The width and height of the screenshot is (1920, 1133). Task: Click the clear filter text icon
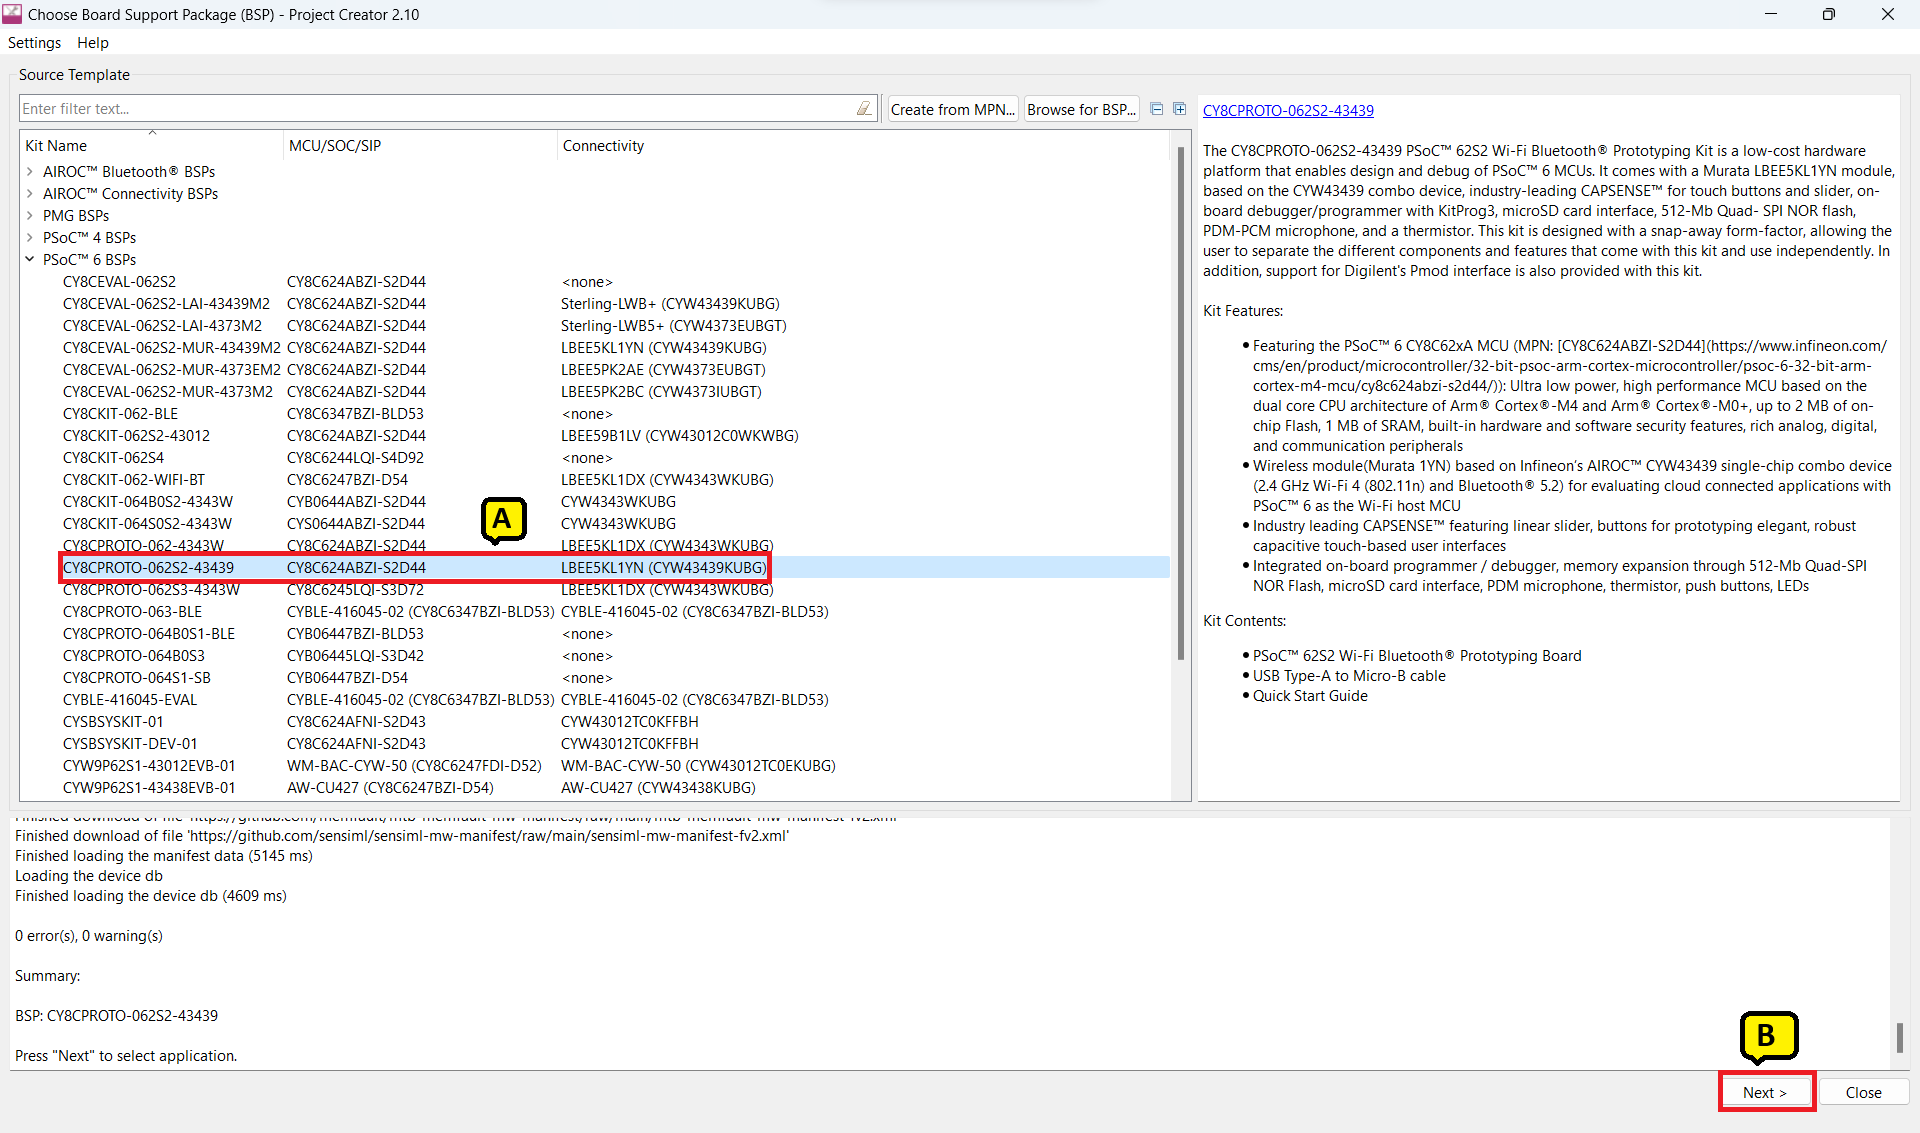click(864, 109)
